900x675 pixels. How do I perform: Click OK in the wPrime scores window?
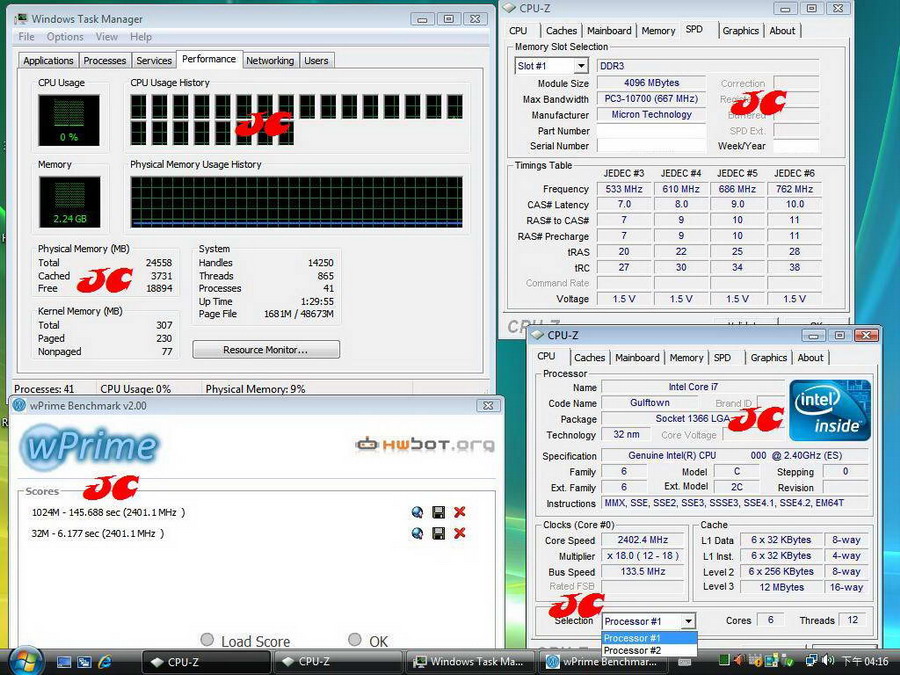(x=368, y=641)
